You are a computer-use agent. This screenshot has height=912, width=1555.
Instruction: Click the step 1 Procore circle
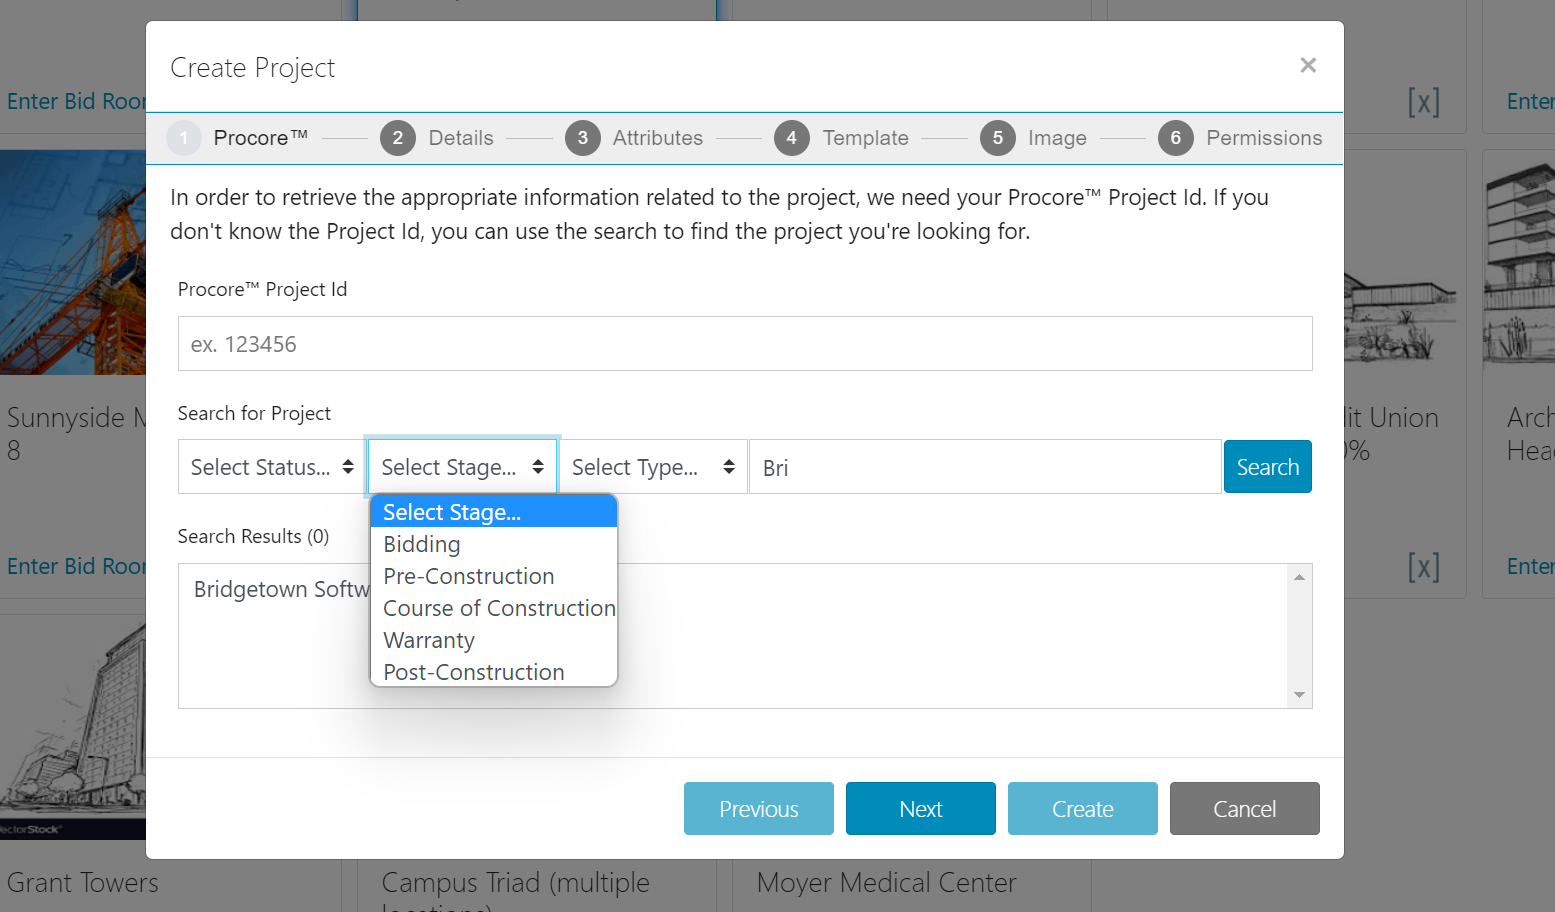pos(184,138)
